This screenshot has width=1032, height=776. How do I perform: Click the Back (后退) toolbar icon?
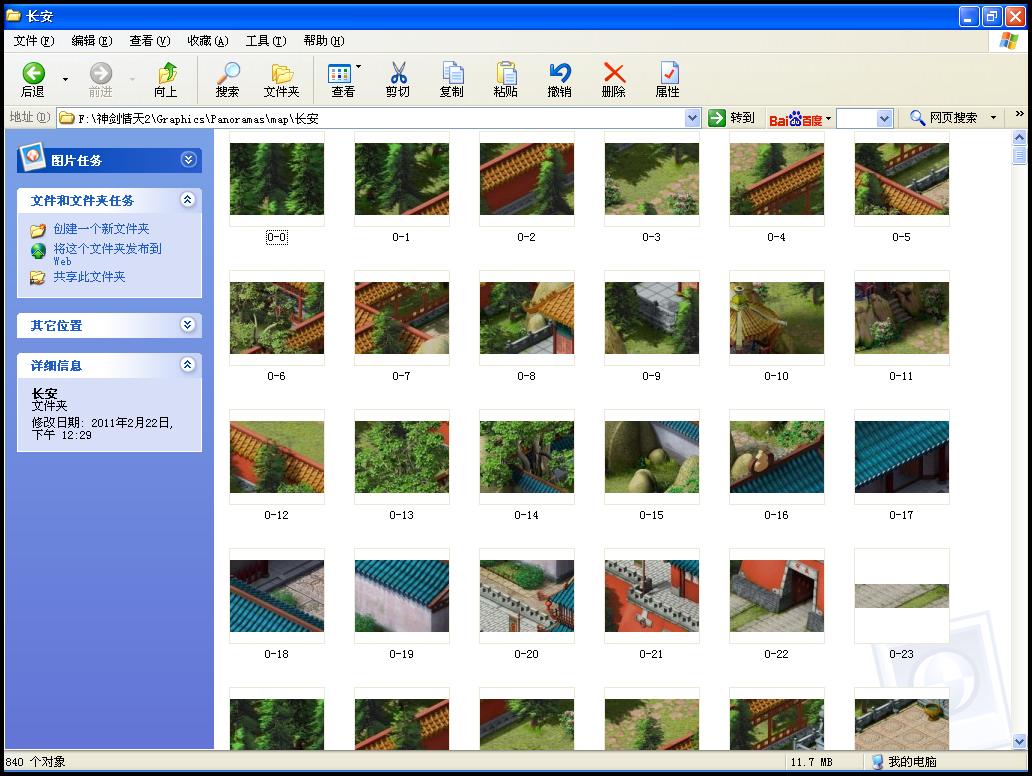(x=34, y=73)
